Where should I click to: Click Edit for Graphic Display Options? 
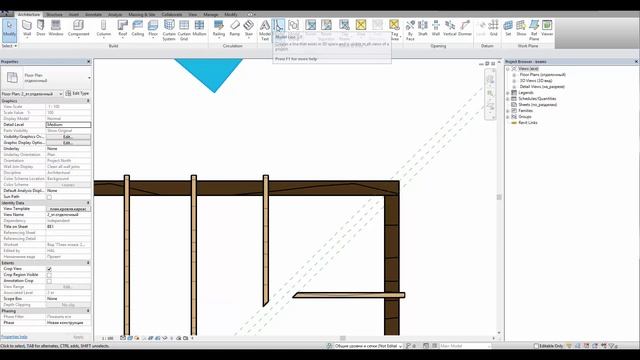[68, 143]
